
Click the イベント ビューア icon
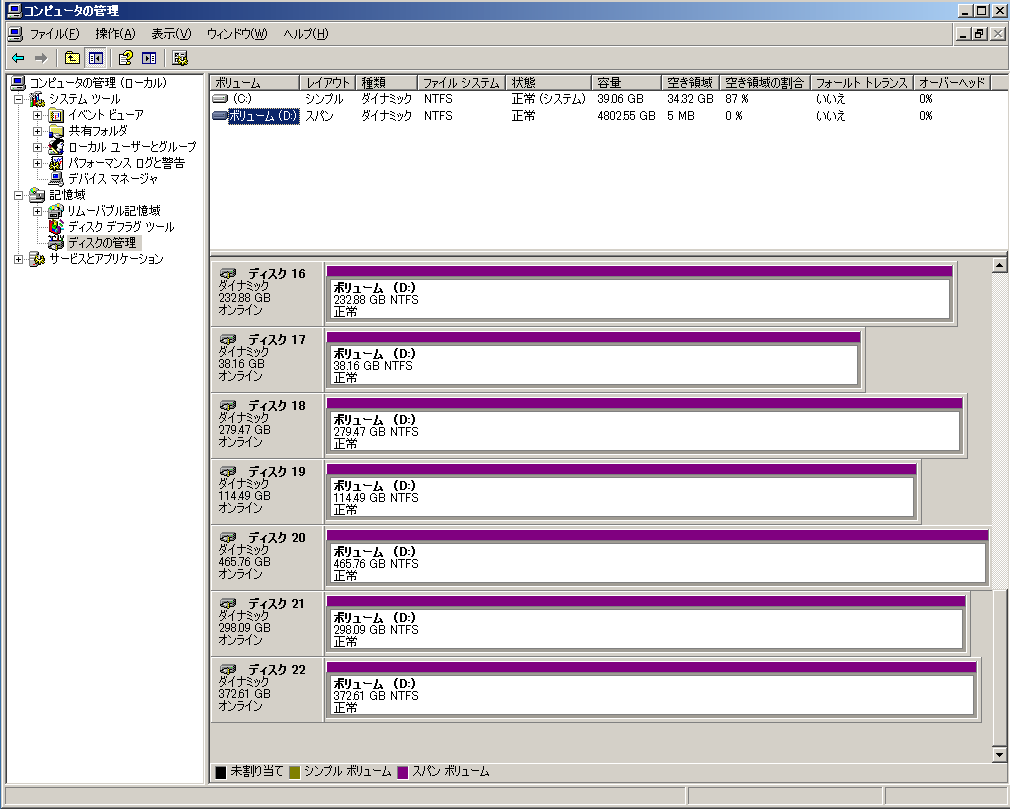(x=56, y=115)
